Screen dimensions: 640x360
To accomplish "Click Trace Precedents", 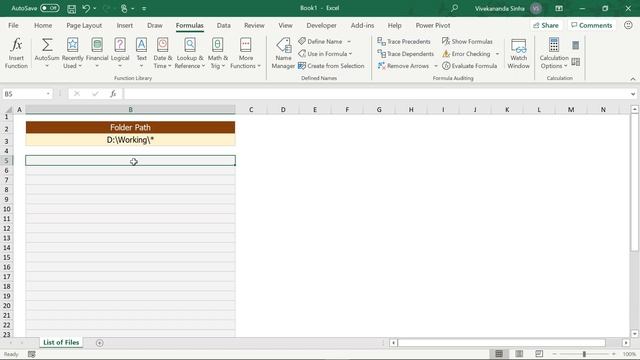I will pos(404,41).
